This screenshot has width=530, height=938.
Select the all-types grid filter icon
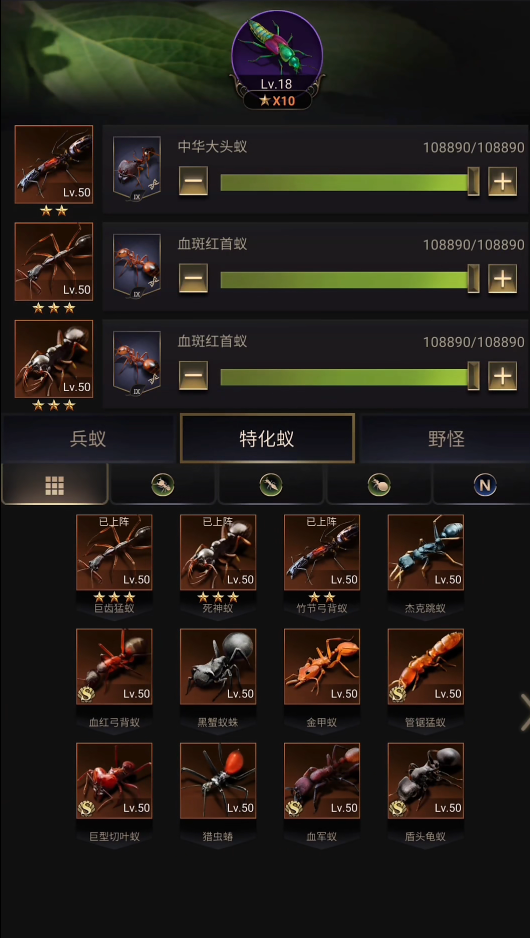pos(54,485)
